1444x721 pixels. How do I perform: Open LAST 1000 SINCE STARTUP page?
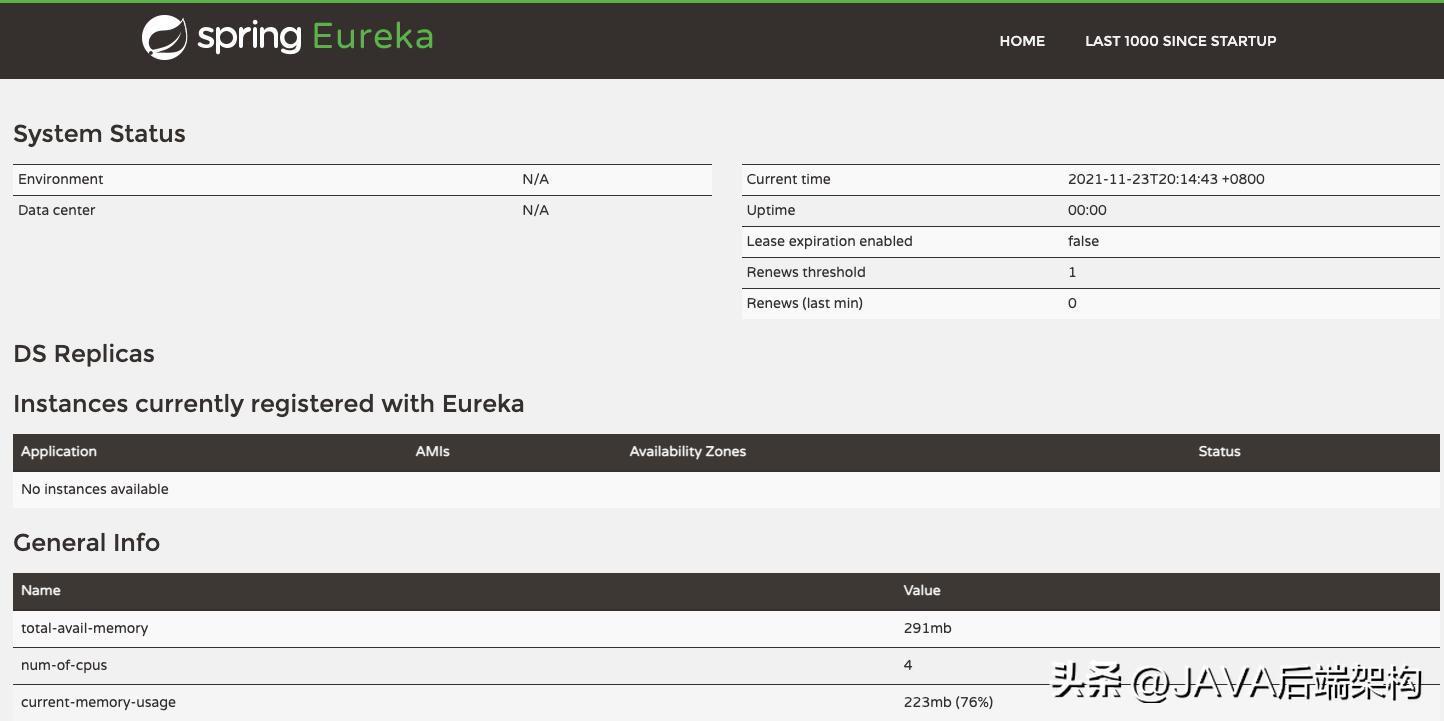pyautogui.click(x=1180, y=41)
